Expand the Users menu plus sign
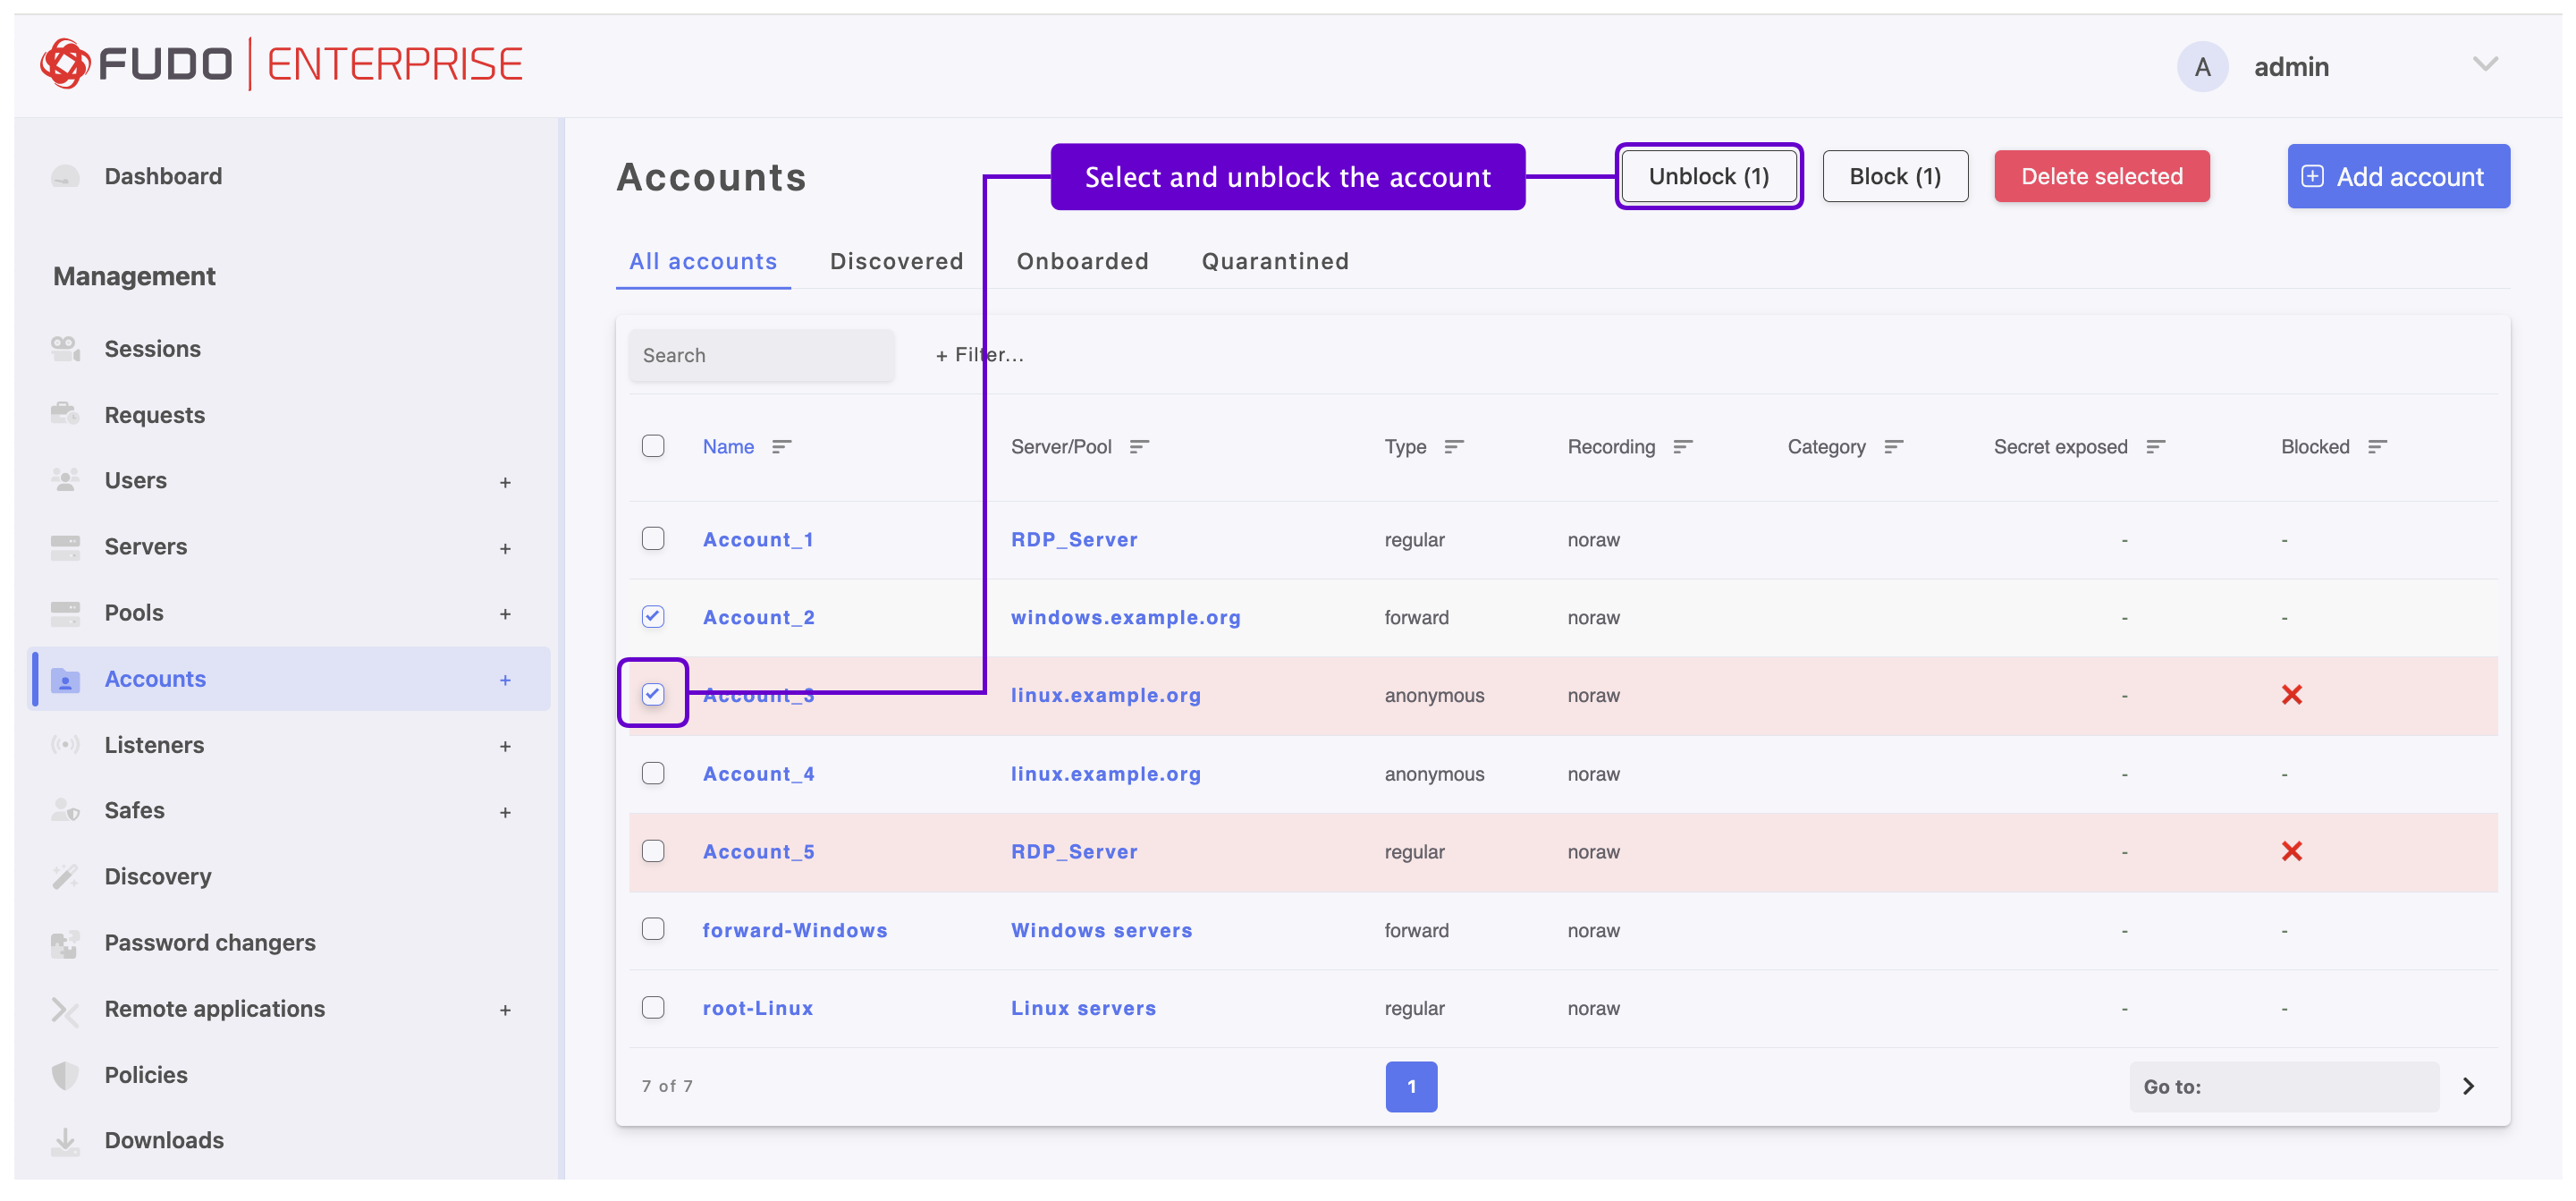 [x=505, y=482]
